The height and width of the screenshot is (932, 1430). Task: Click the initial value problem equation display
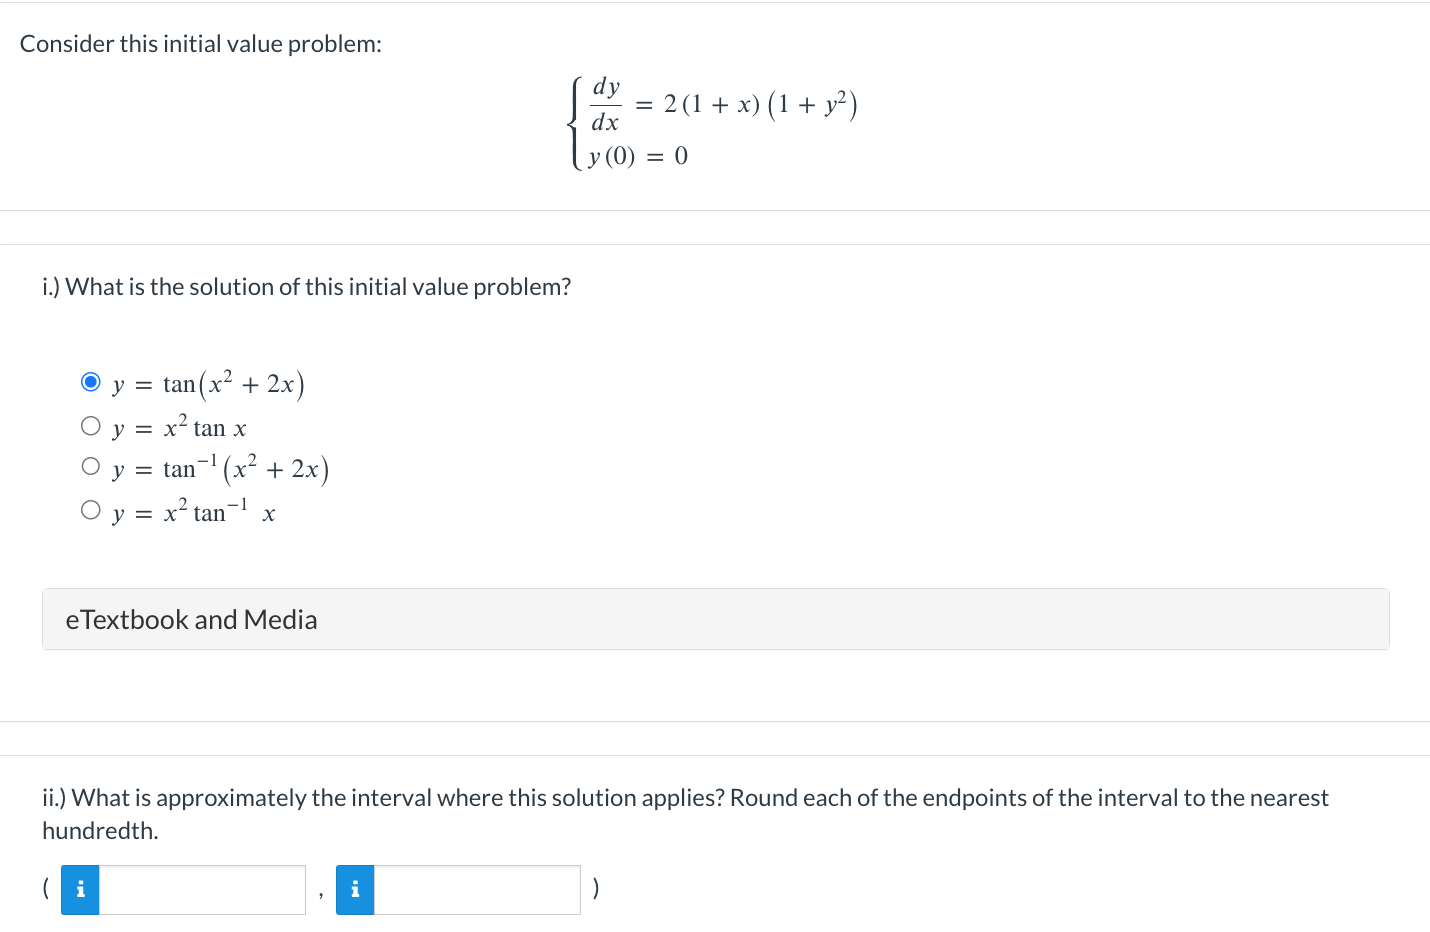(x=715, y=120)
